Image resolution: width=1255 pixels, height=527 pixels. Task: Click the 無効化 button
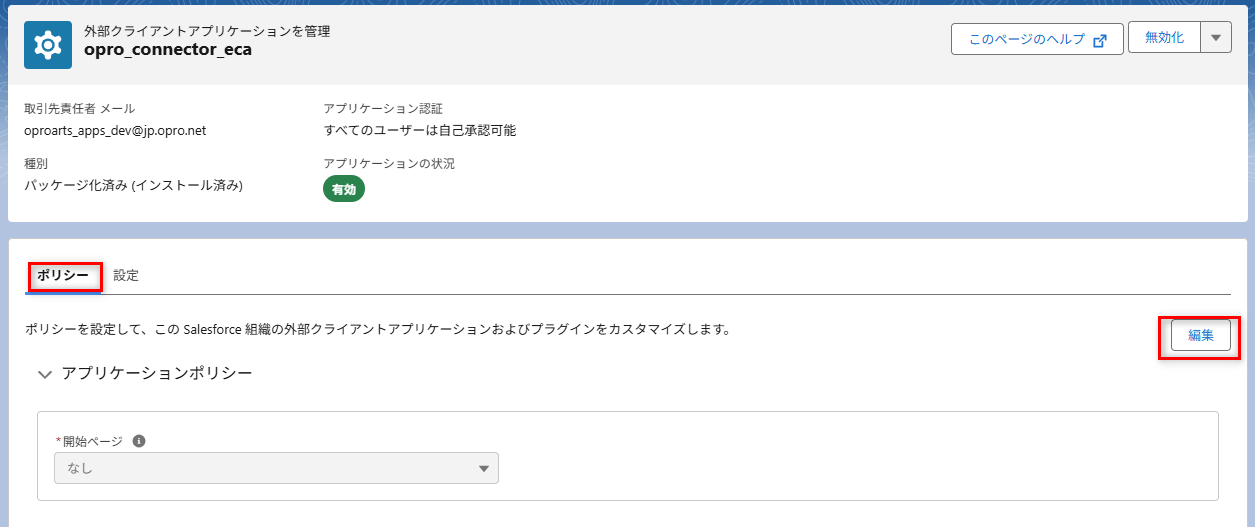[x=1164, y=38]
